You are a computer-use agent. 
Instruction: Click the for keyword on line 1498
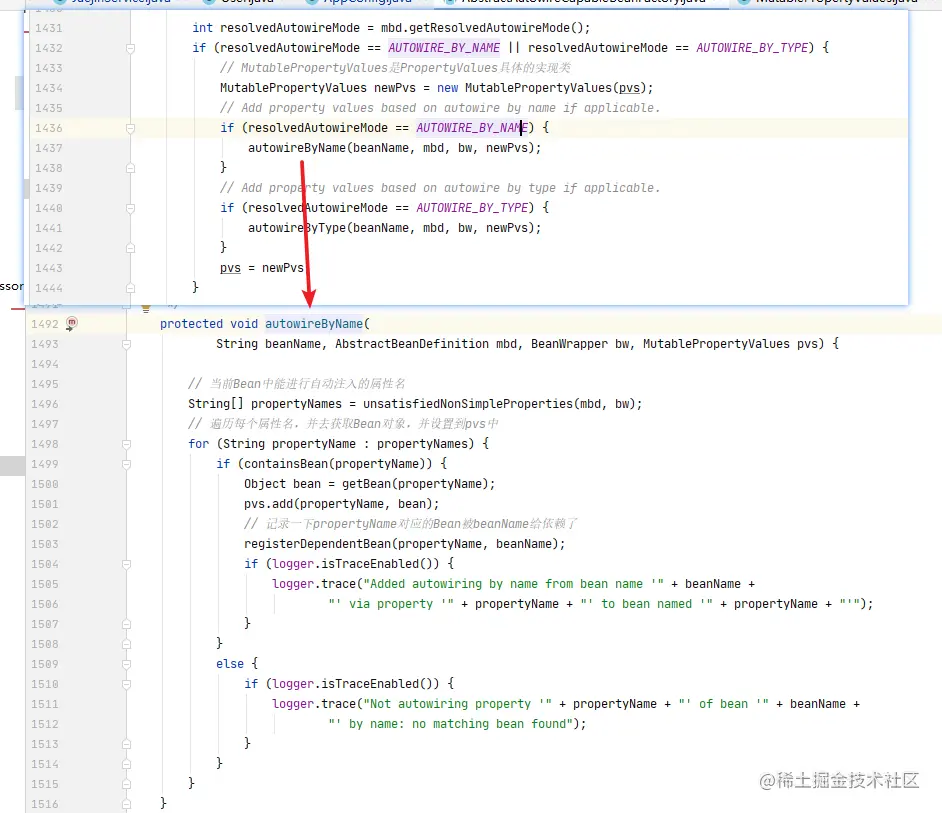pyautogui.click(x=199, y=443)
